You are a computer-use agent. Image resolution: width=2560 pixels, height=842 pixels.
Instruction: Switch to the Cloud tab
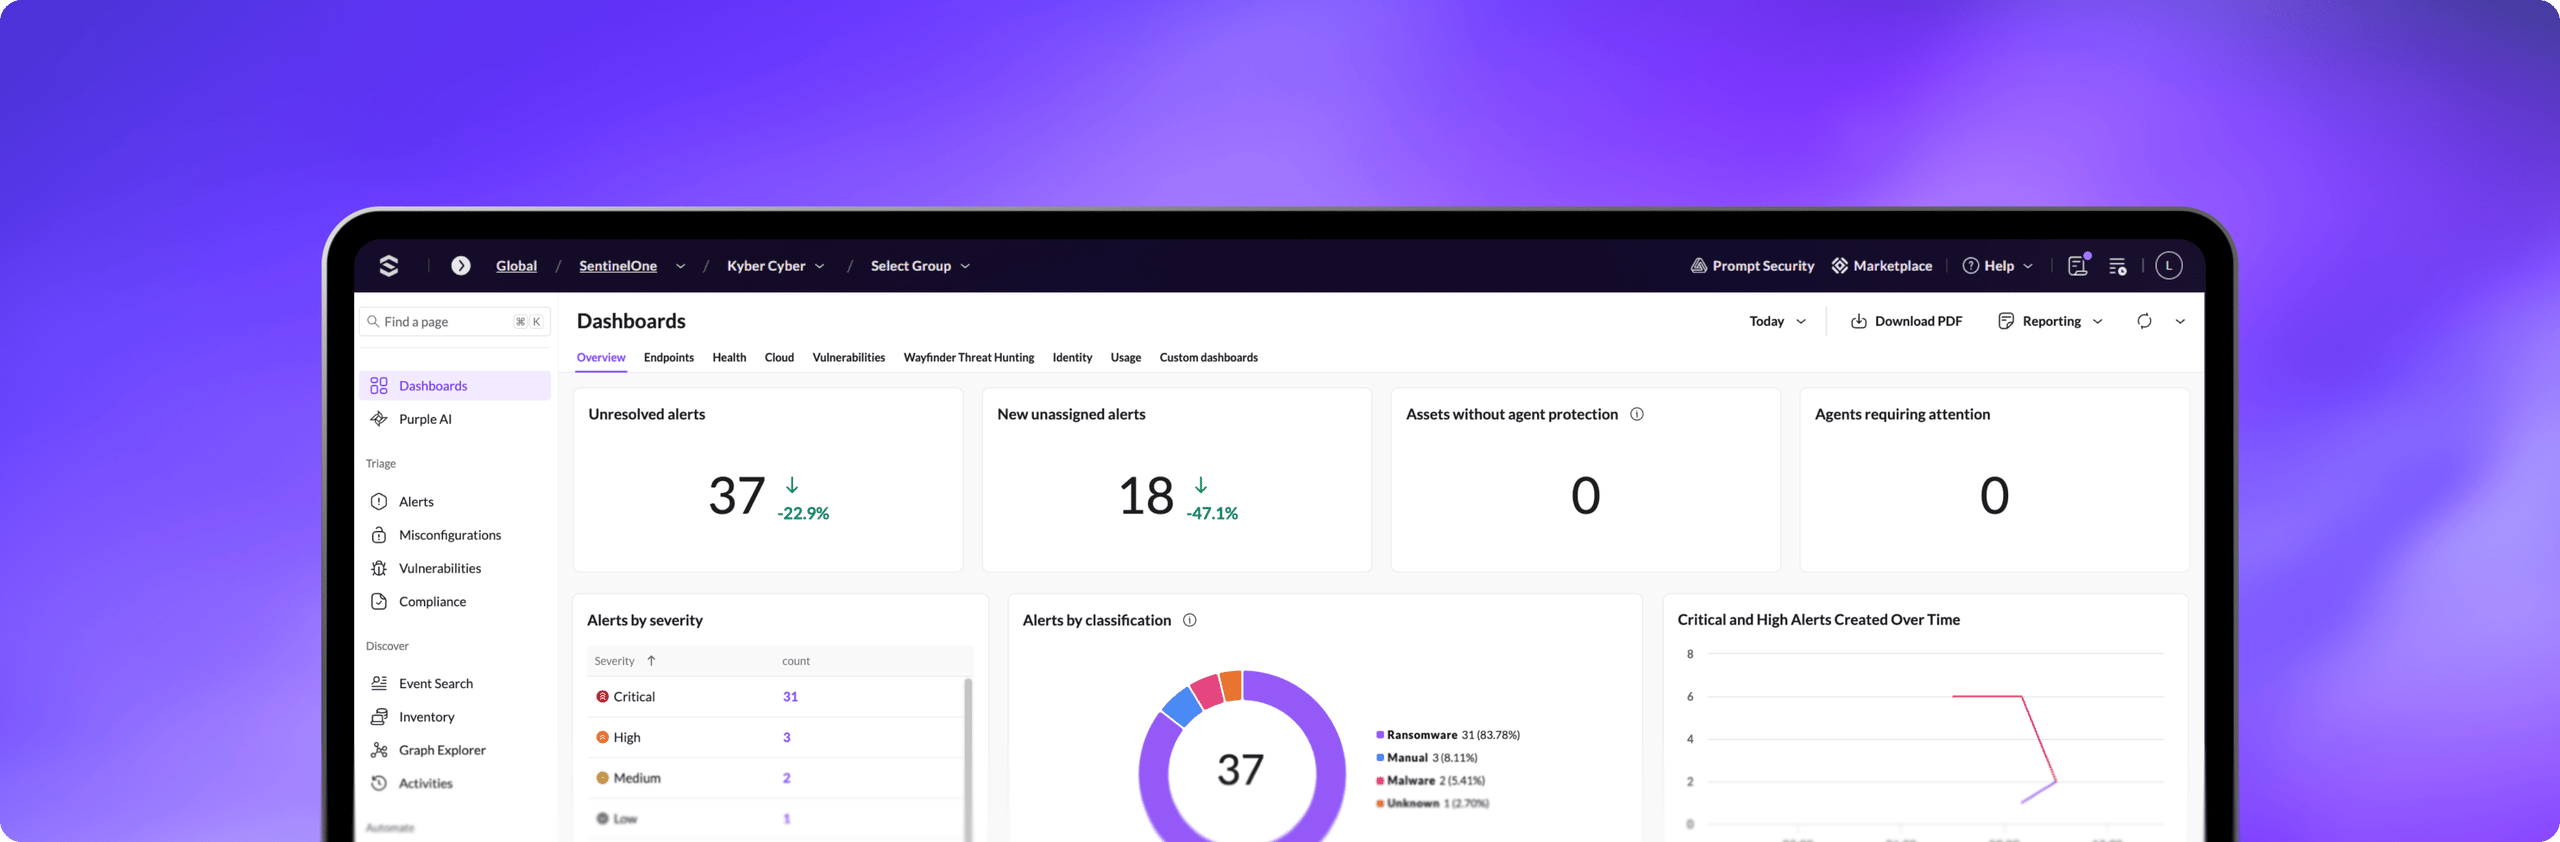(779, 358)
